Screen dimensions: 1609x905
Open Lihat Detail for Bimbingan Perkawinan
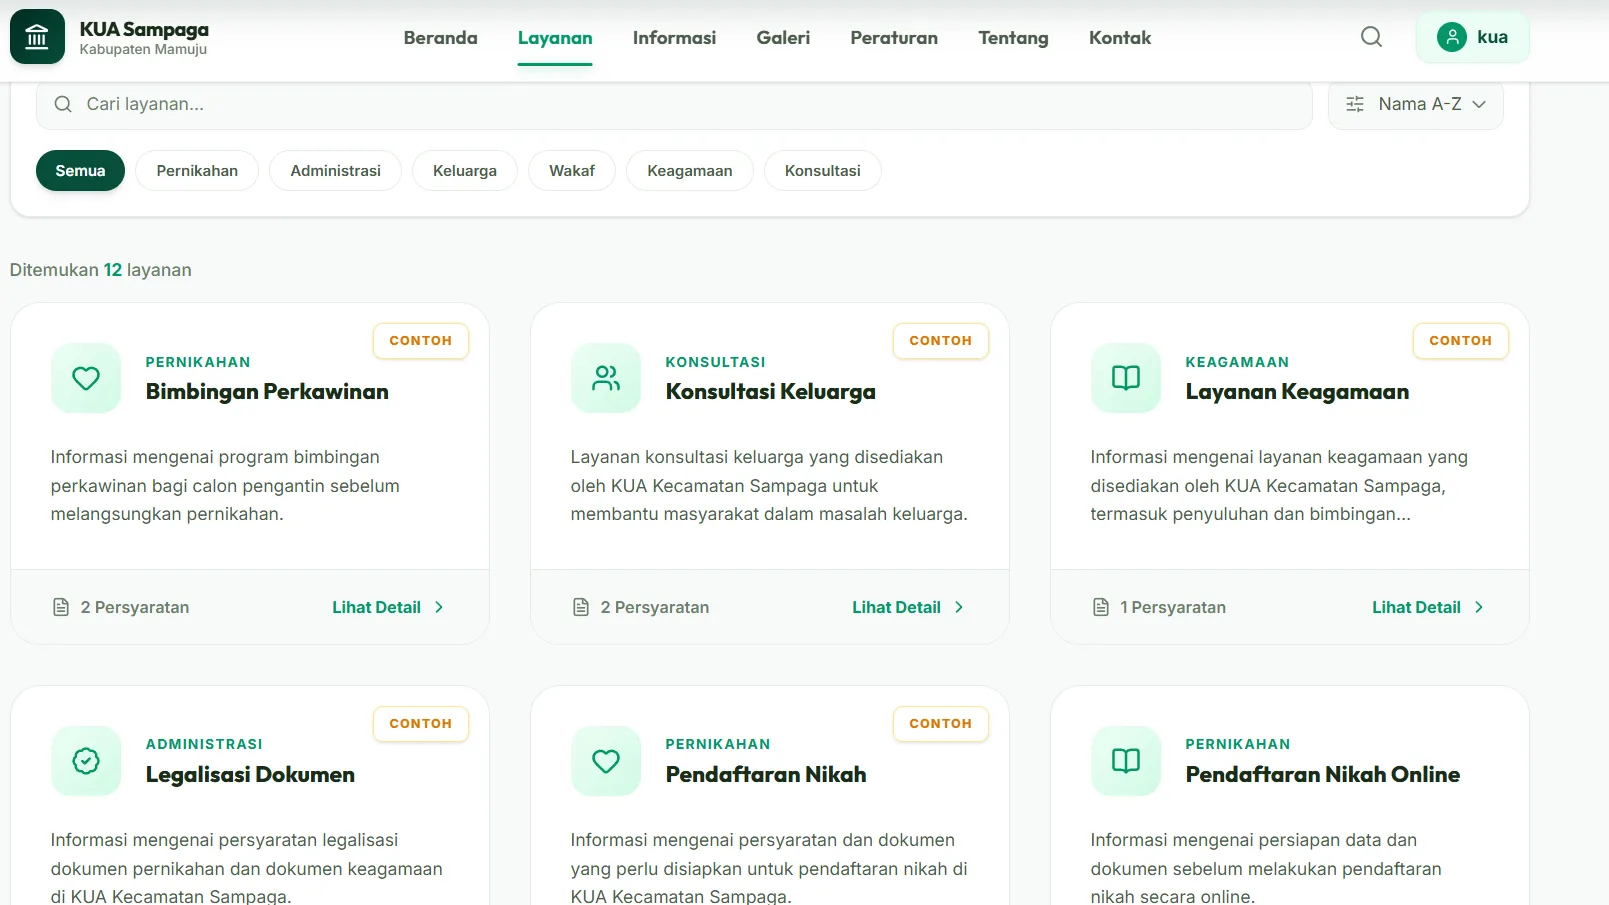pos(389,607)
